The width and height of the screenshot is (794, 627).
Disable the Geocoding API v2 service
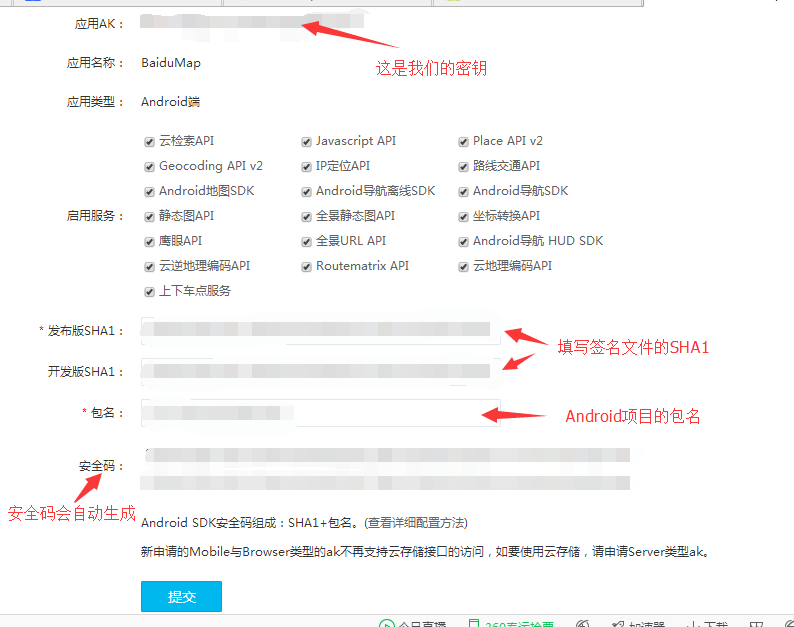149,167
